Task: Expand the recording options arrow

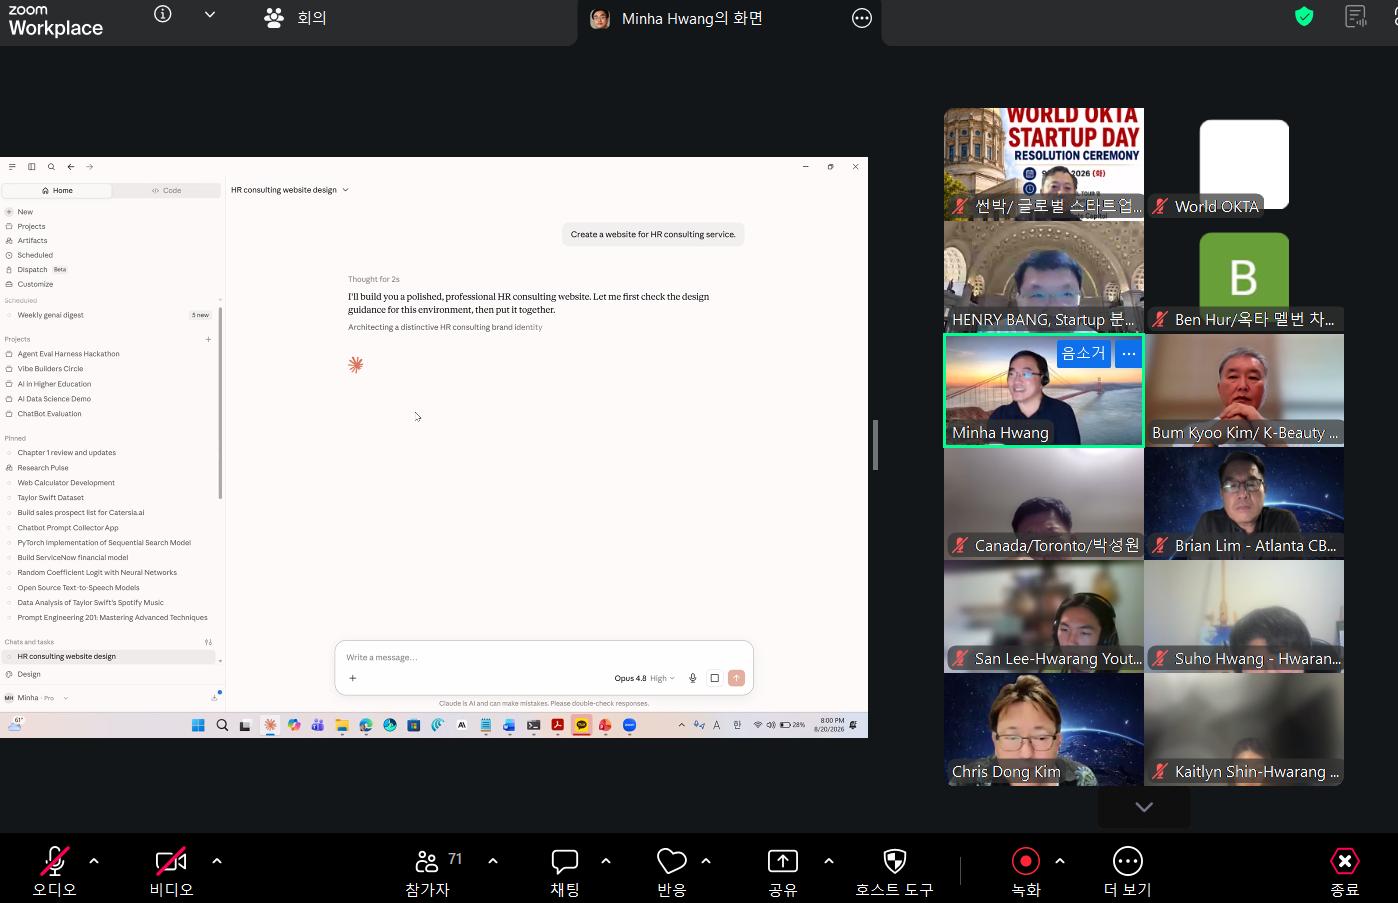Action: pyautogui.click(x=1060, y=860)
